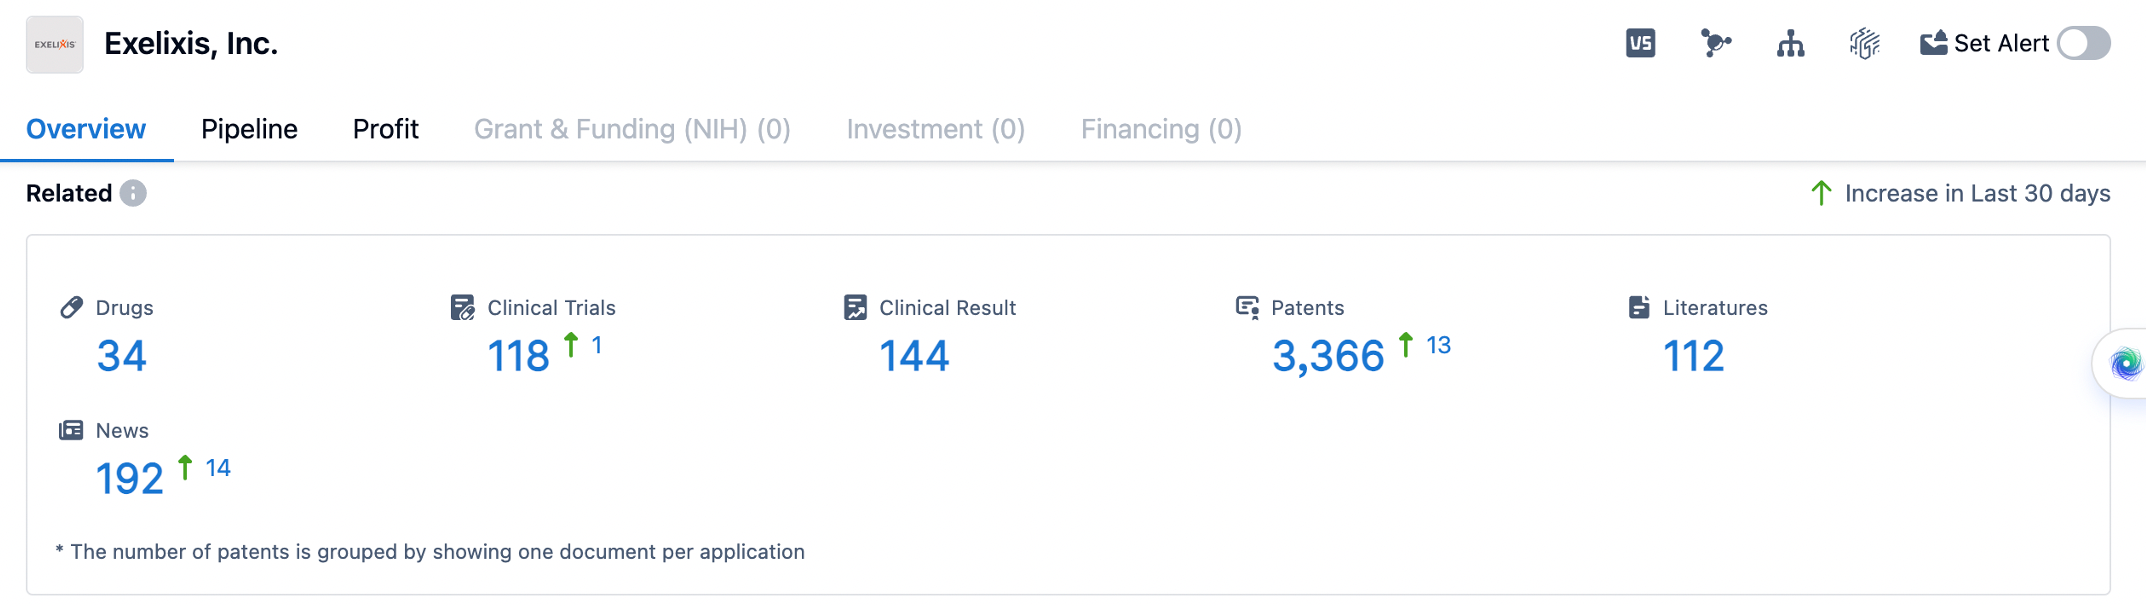Select the Overview tab

[x=86, y=129]
